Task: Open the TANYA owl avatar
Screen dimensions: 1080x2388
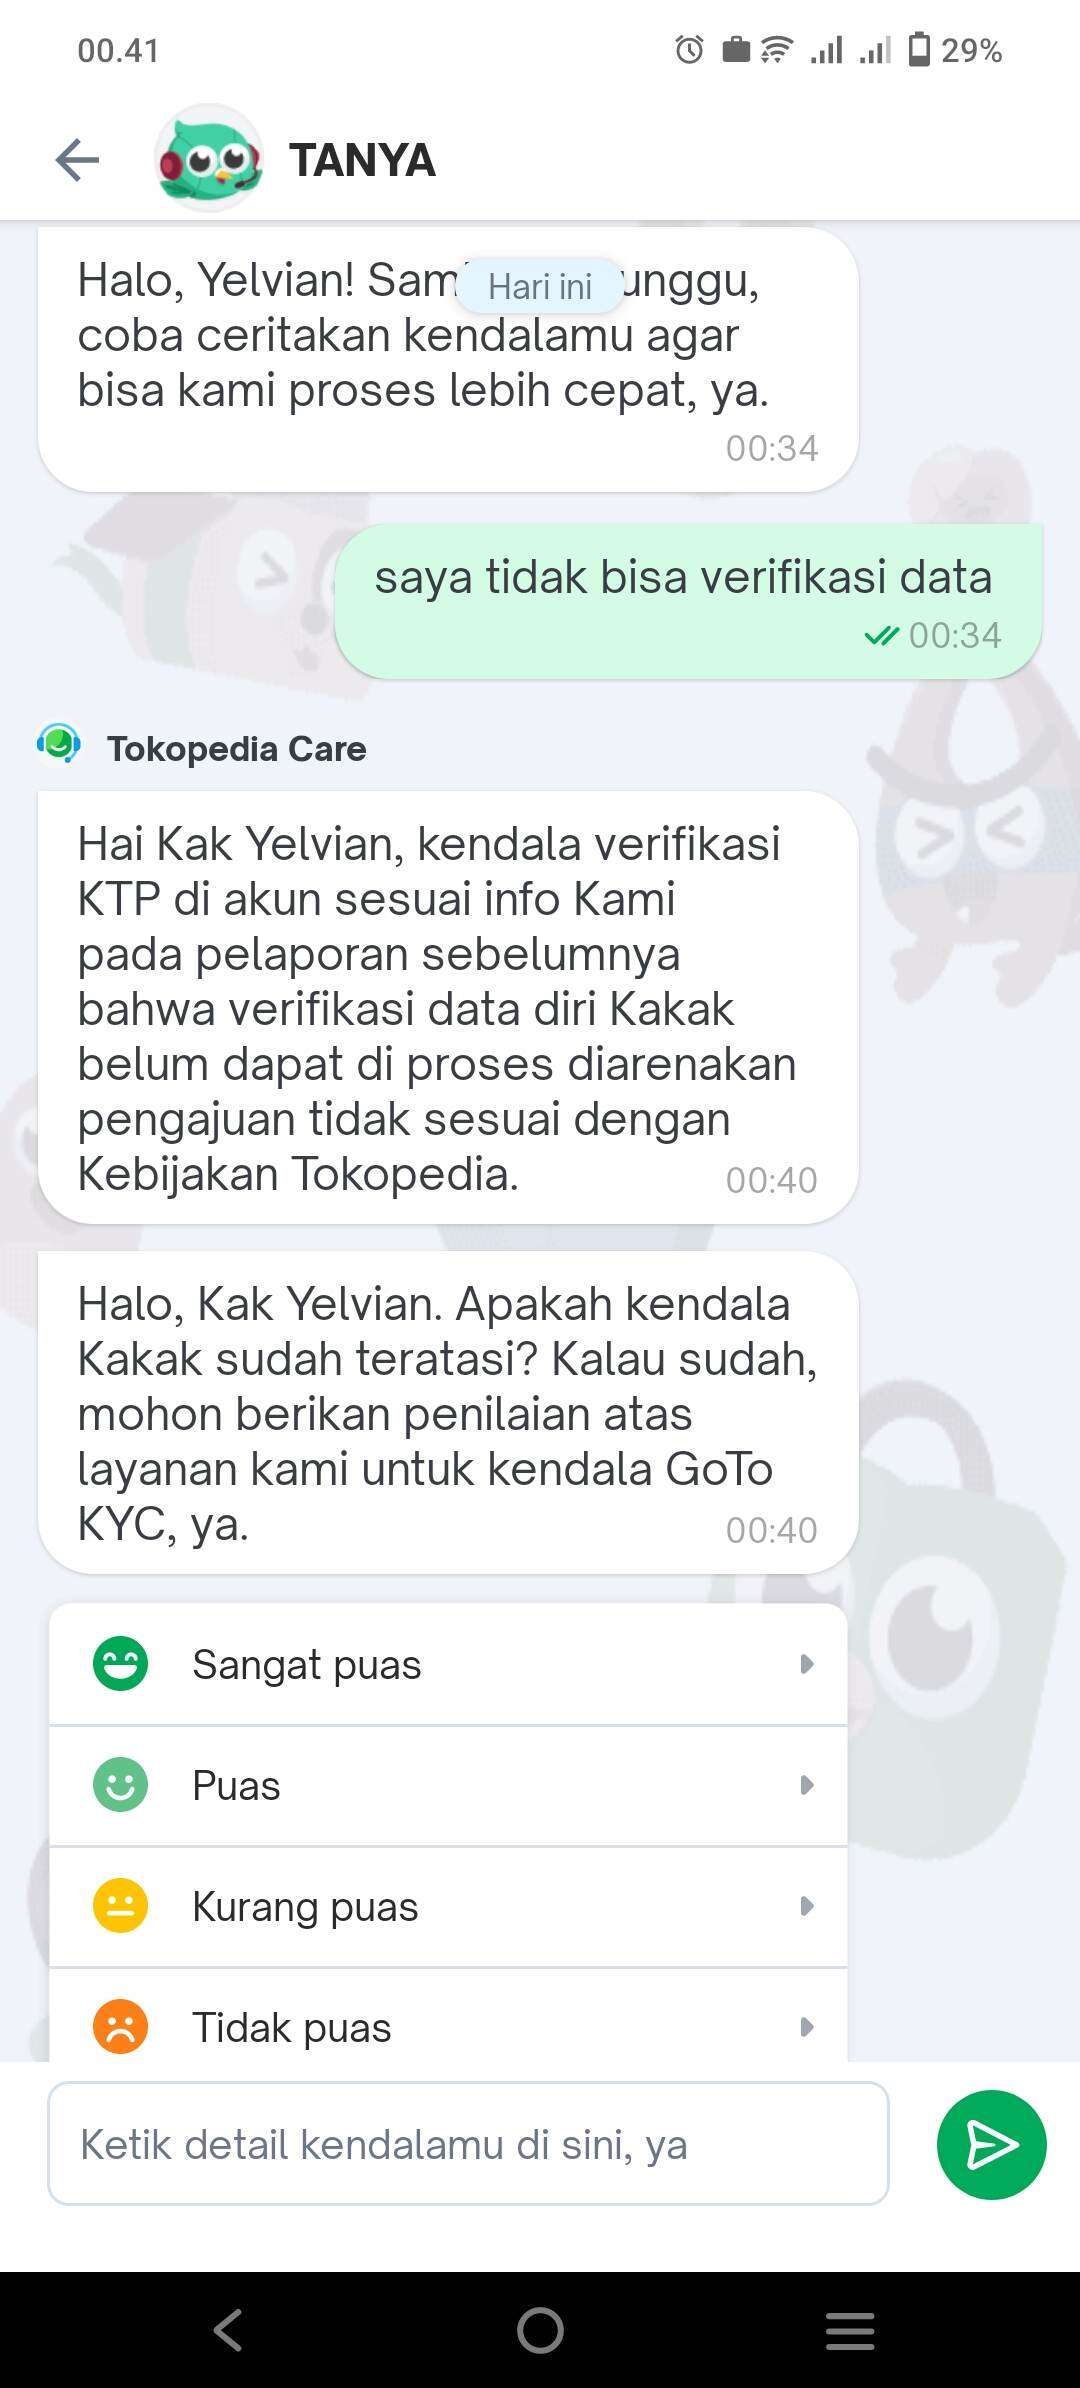Action: tap(209, 159)
